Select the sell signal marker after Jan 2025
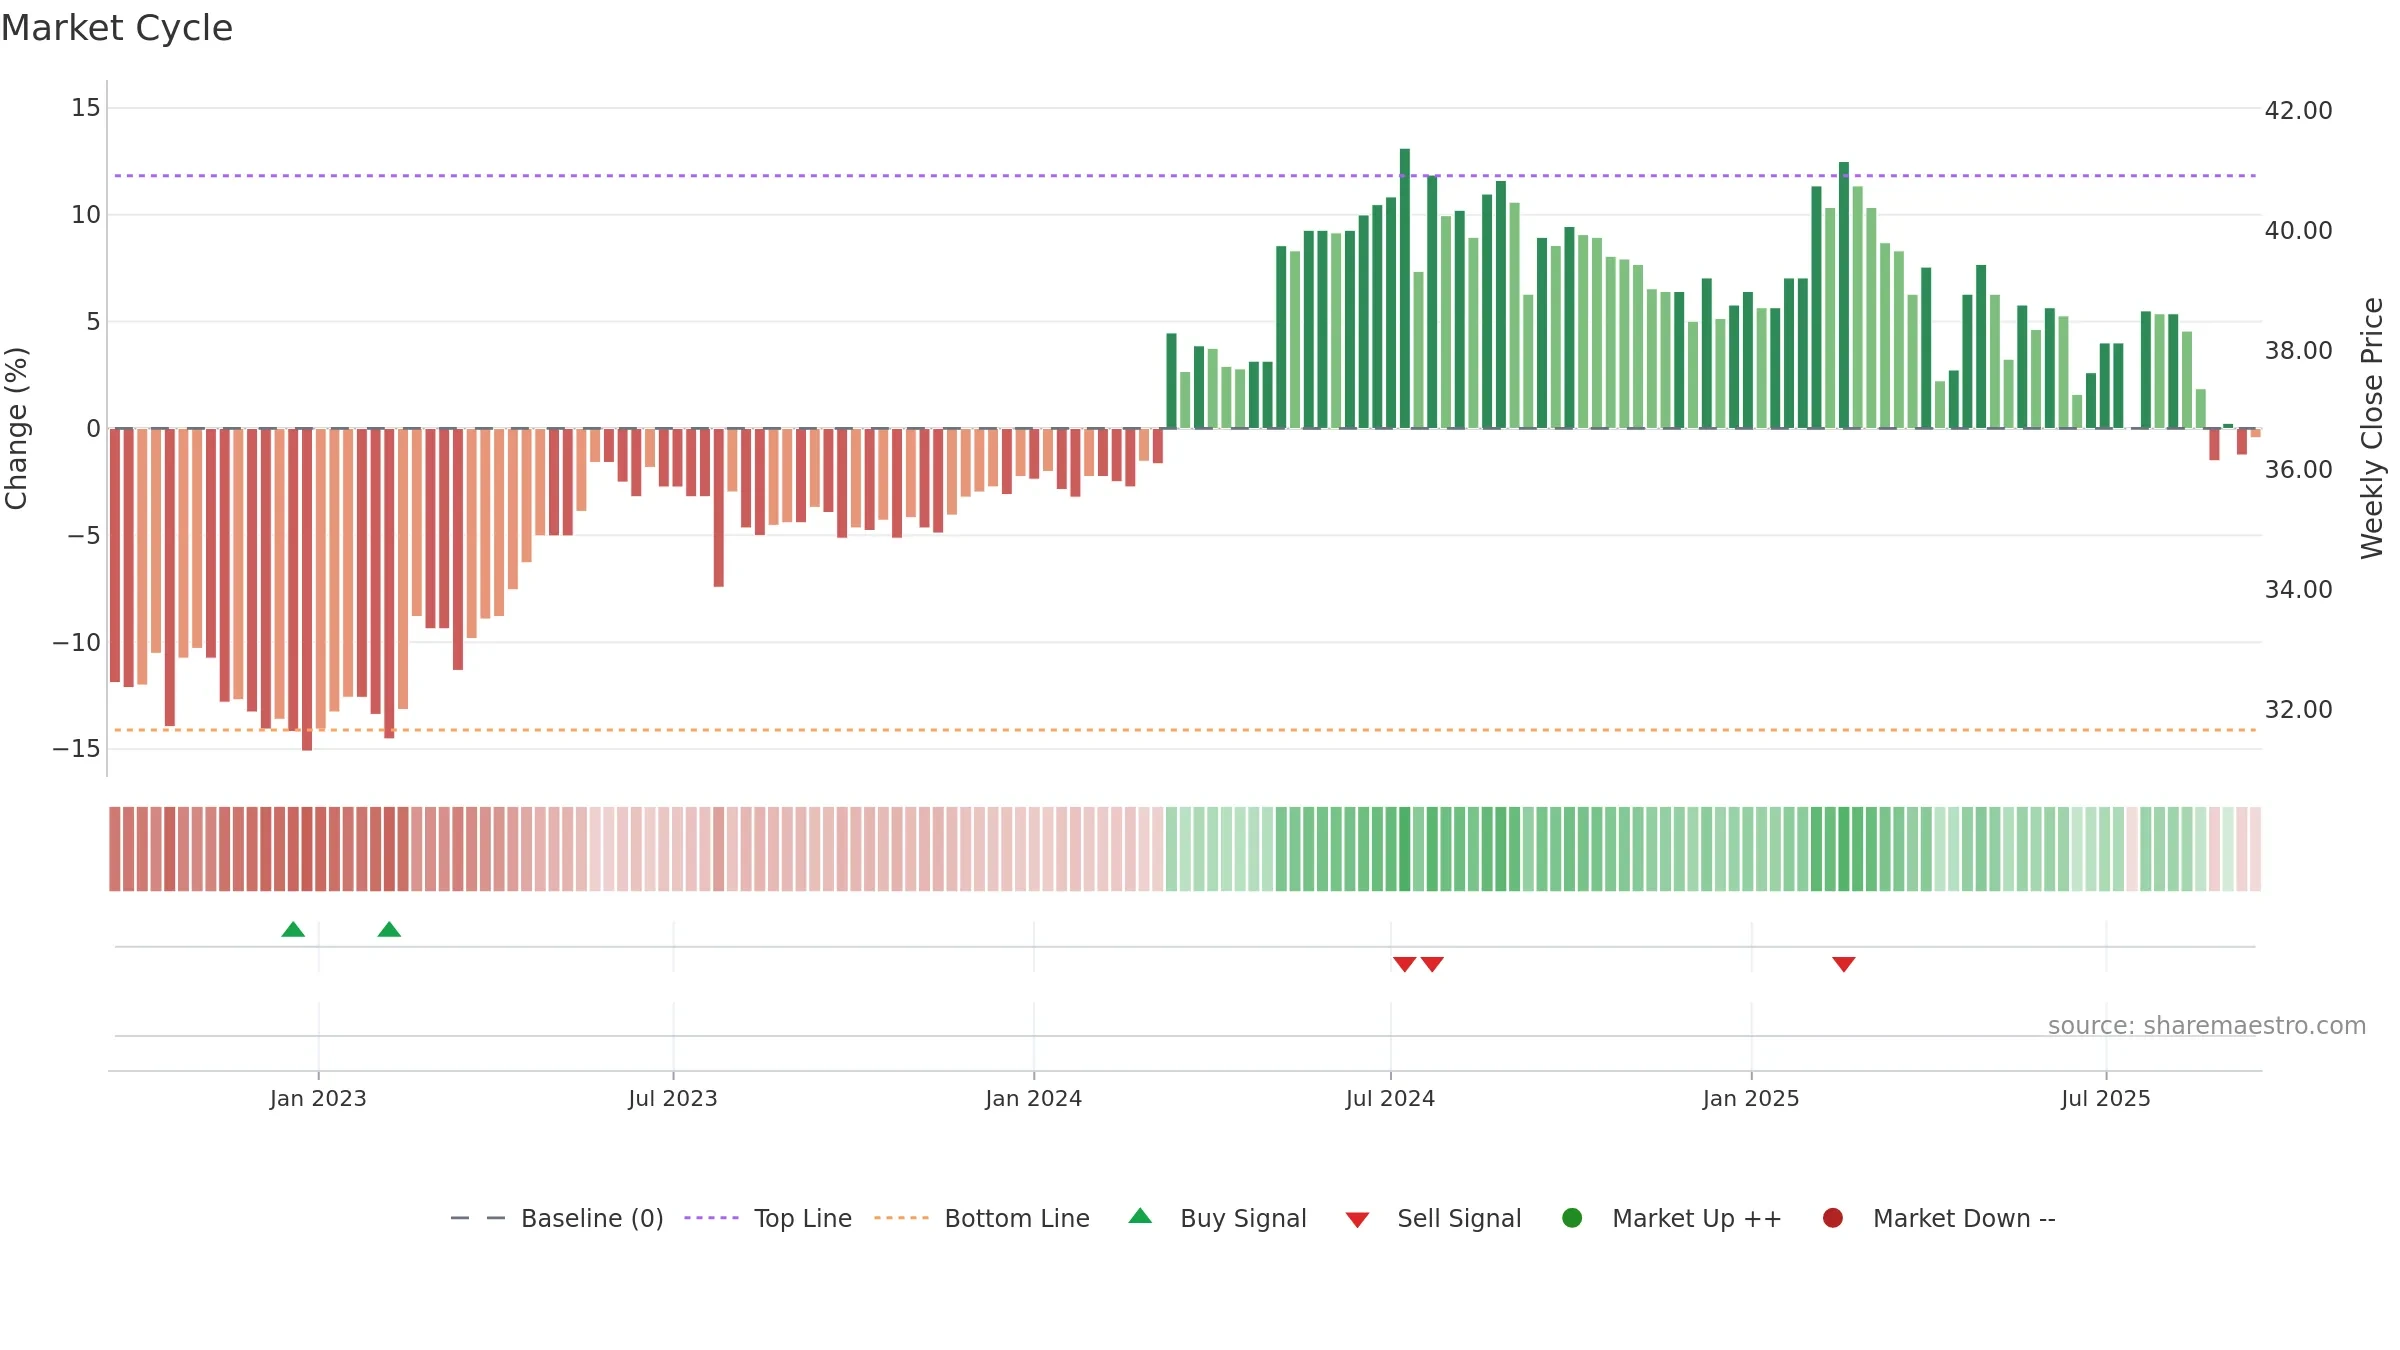2400x1350 pixels. [x=1844, y=964]
